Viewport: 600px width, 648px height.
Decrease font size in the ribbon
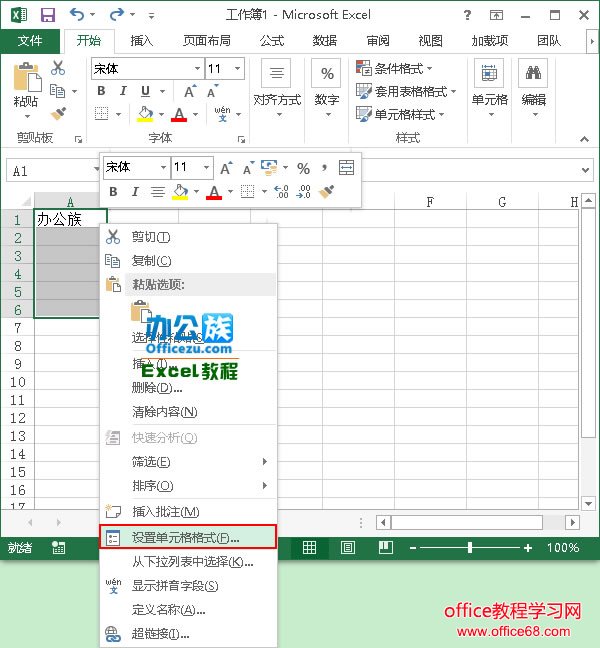click(213, 91)
